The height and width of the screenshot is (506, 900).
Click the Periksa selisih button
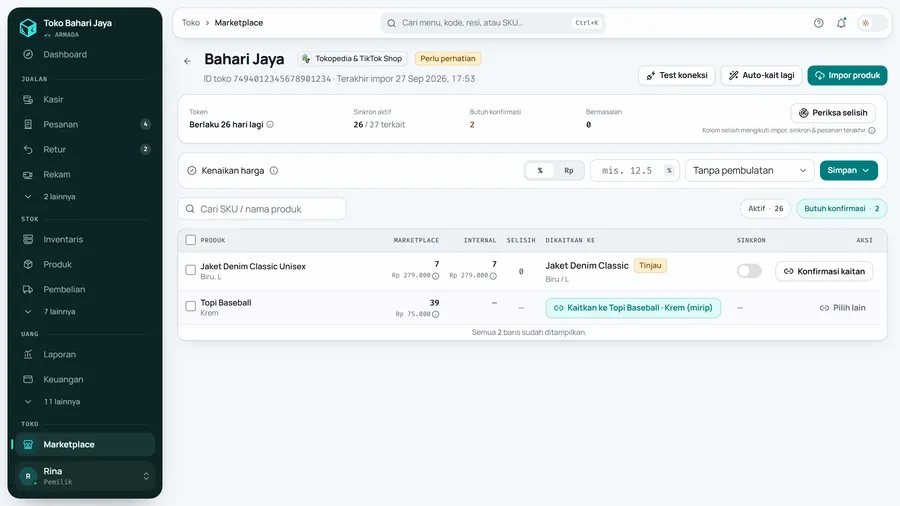[833, 113]
